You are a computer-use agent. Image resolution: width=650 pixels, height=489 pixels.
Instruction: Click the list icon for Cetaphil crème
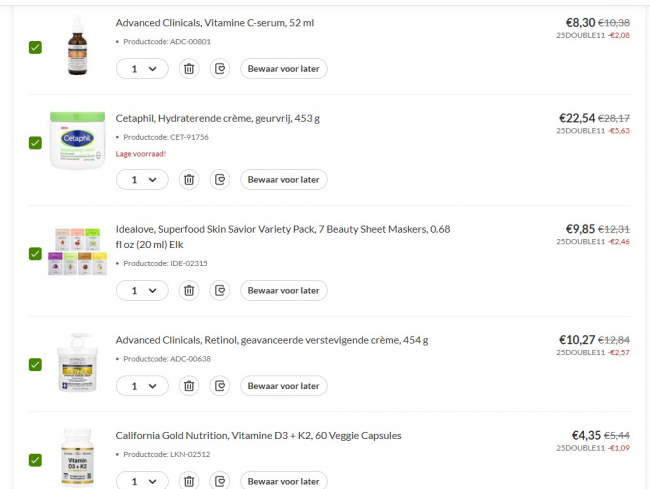220,180
